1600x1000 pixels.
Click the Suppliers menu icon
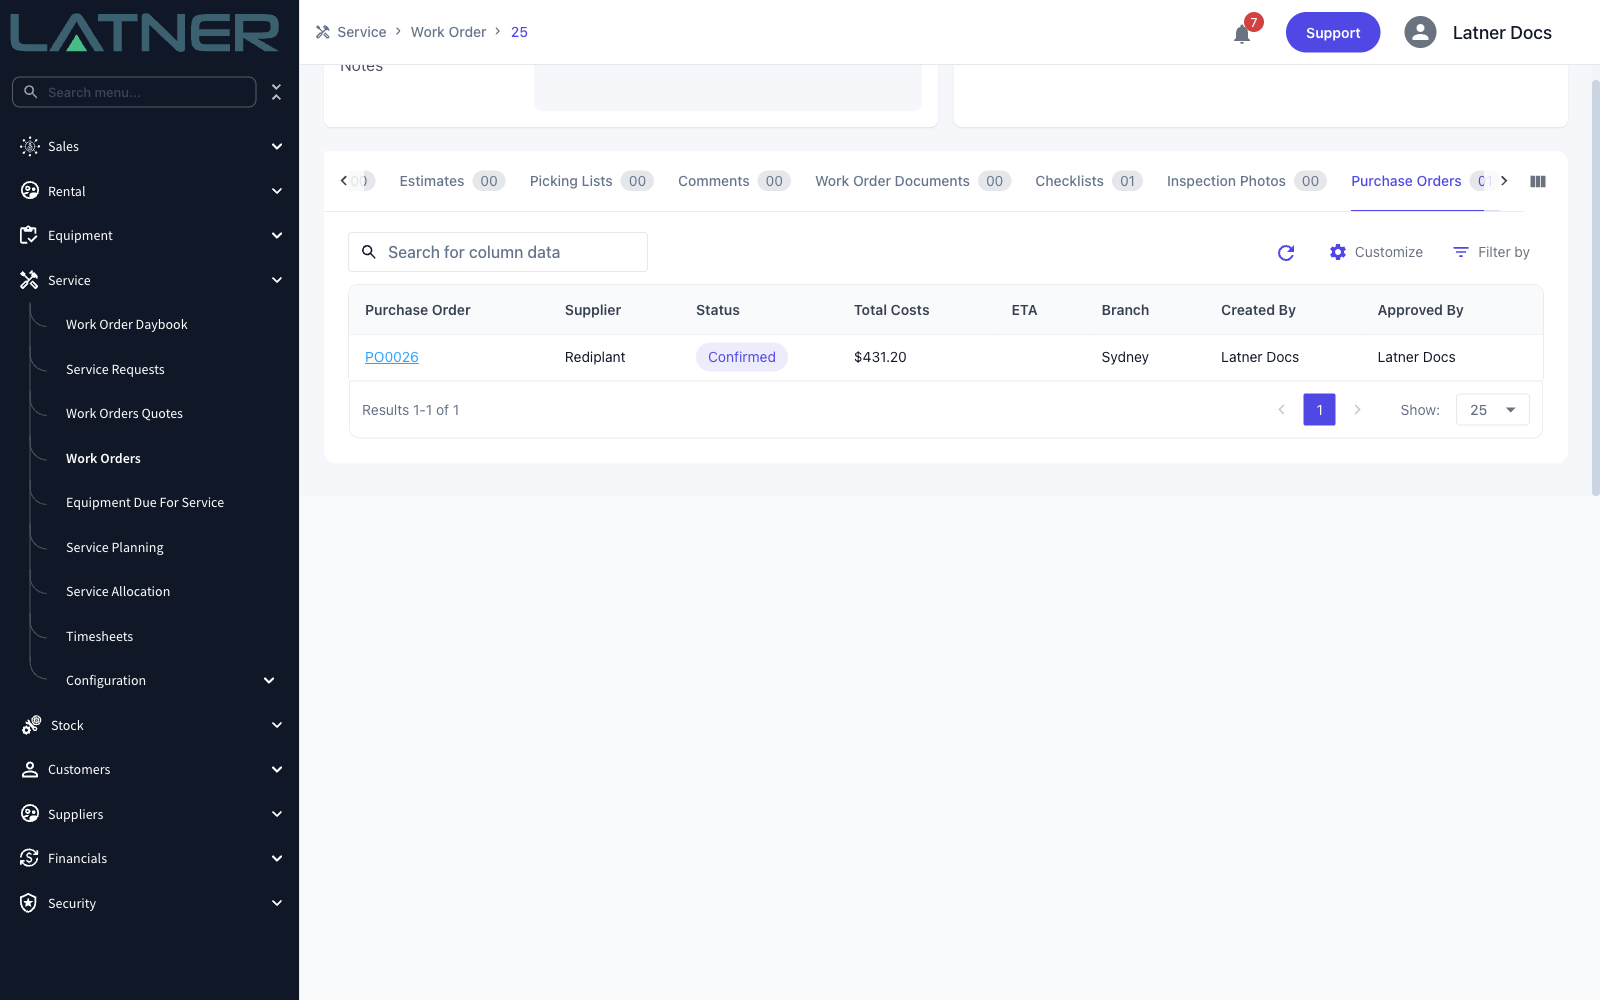tap(30, 814)
